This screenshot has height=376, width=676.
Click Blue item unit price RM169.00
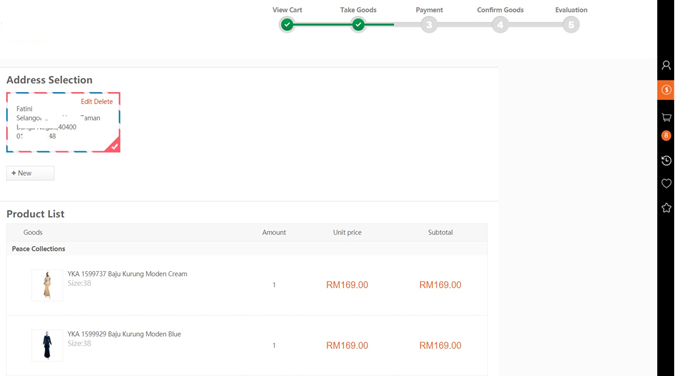pyautogui.click(x=347, y=346)
